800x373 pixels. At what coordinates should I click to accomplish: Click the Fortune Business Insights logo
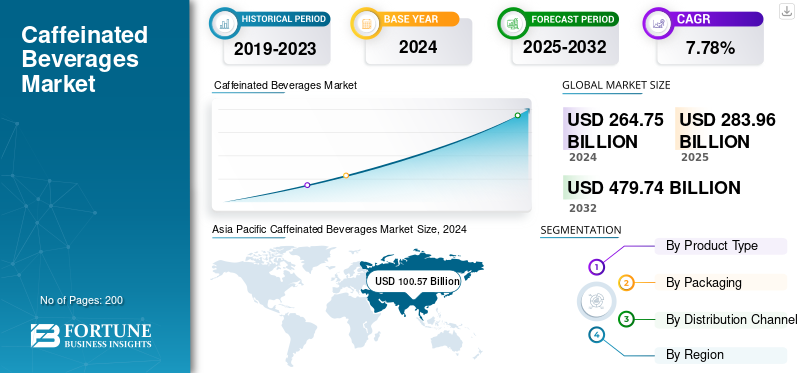click(x=91, y=335)
